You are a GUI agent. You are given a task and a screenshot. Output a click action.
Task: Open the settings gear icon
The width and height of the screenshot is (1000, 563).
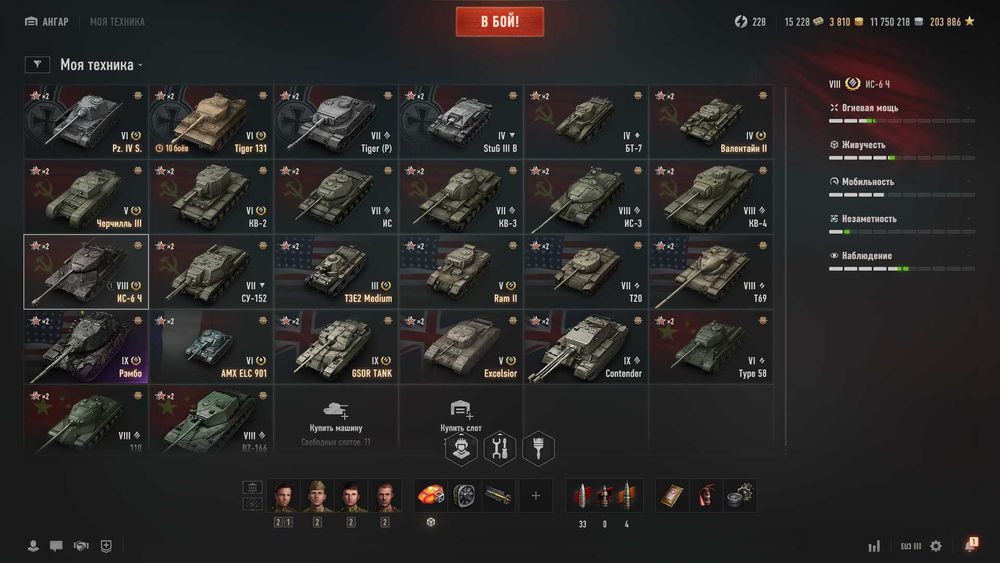click(936, 546)
